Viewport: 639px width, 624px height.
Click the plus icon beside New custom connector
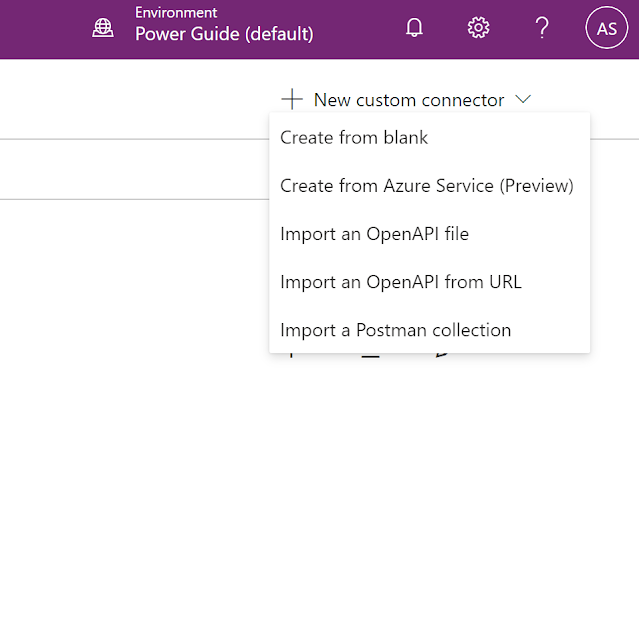[x=291, y=99]
